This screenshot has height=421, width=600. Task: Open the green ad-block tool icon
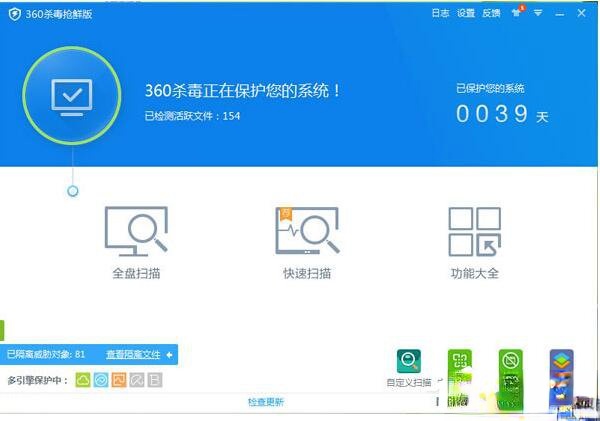pyautogui.click(x=510, y=361)
